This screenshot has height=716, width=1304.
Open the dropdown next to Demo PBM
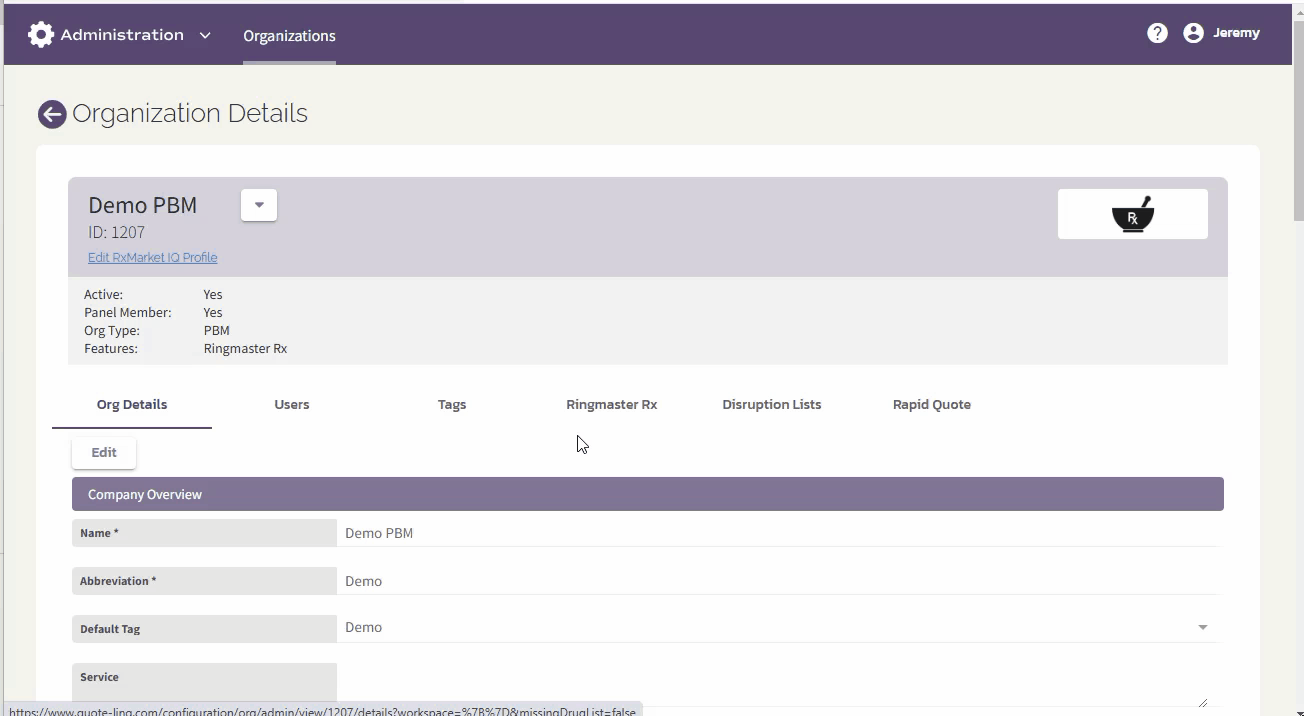[x=258, y=204]
